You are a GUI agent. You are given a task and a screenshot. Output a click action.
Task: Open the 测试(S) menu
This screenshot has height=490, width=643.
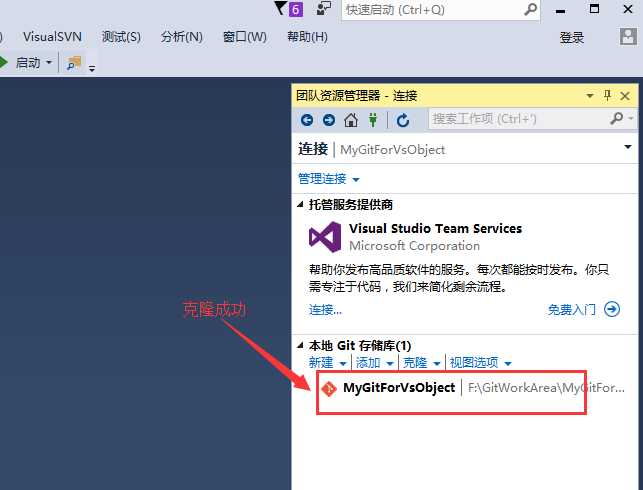pos(121,37)
